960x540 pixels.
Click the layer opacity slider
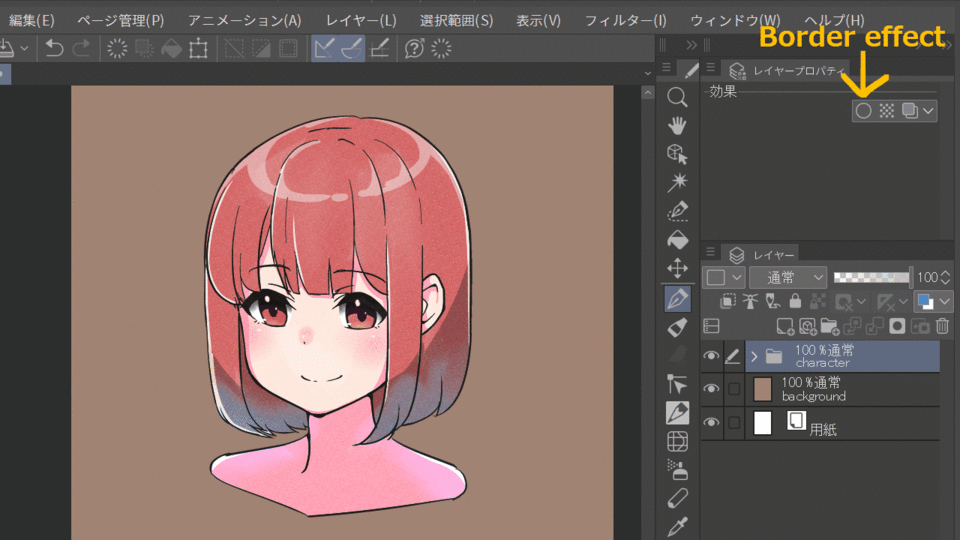click(x=871, y=277)
